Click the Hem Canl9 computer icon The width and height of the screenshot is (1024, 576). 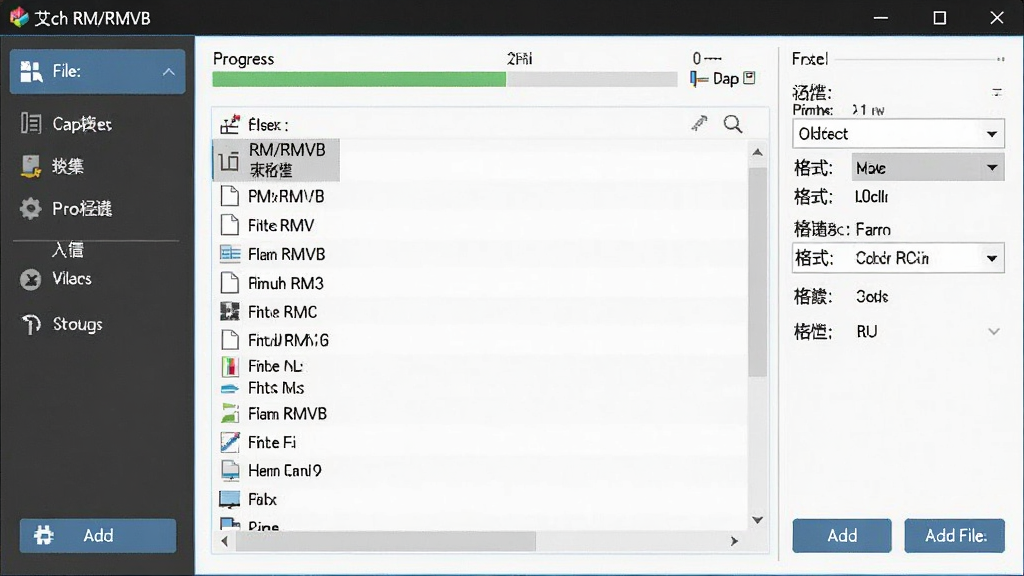click(230, 470)
